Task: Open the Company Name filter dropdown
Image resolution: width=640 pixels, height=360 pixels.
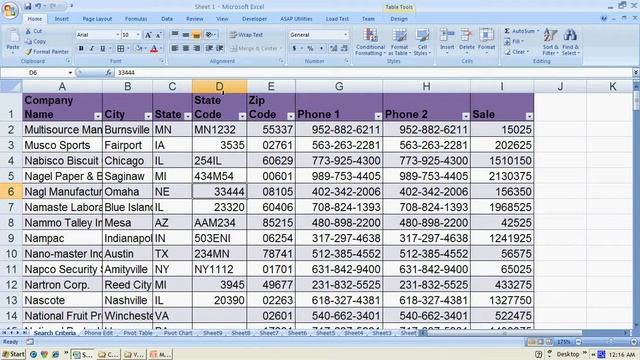Action: point(98,116)
